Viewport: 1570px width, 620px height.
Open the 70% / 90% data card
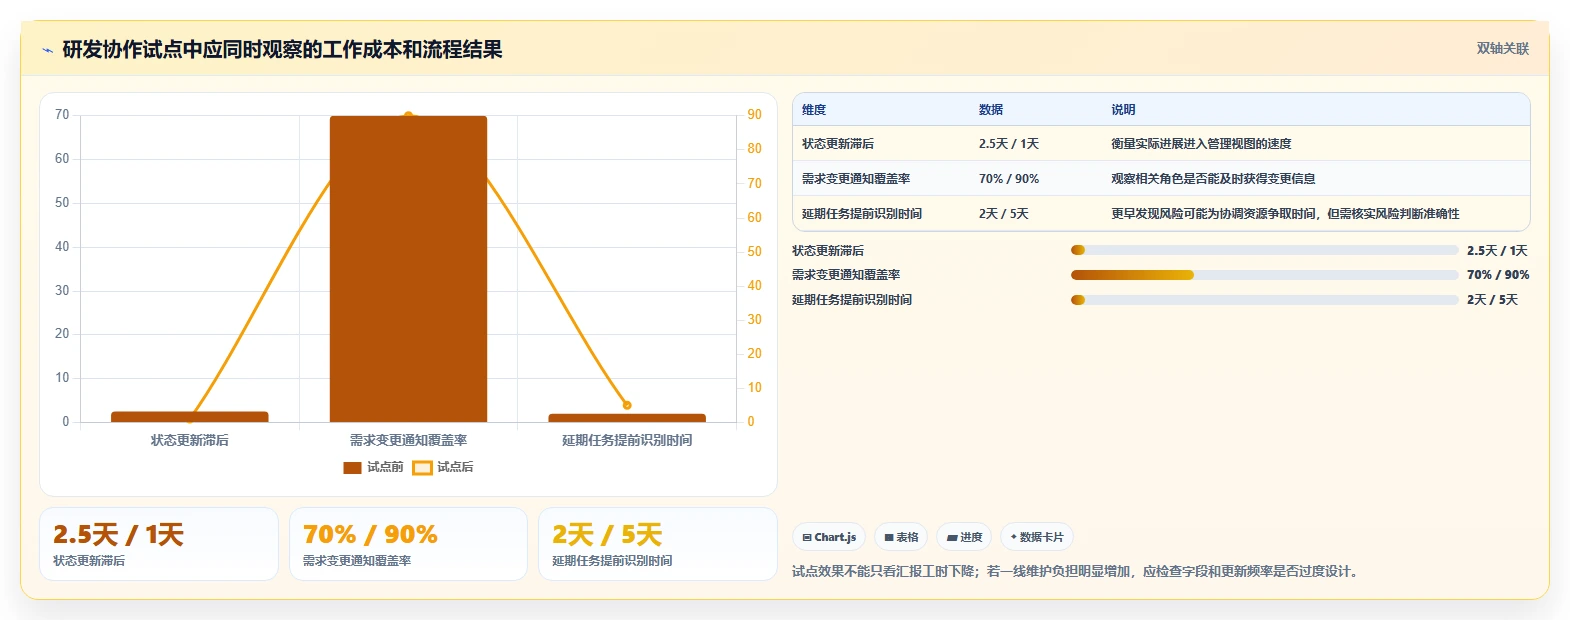tap(408, 544)
